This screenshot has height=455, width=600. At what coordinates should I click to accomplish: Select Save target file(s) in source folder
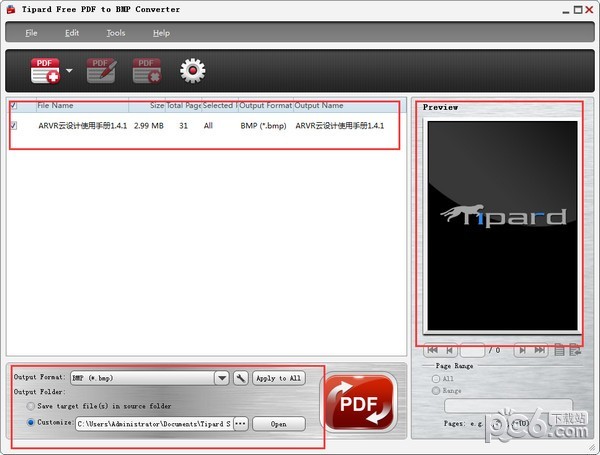[31, 406]
